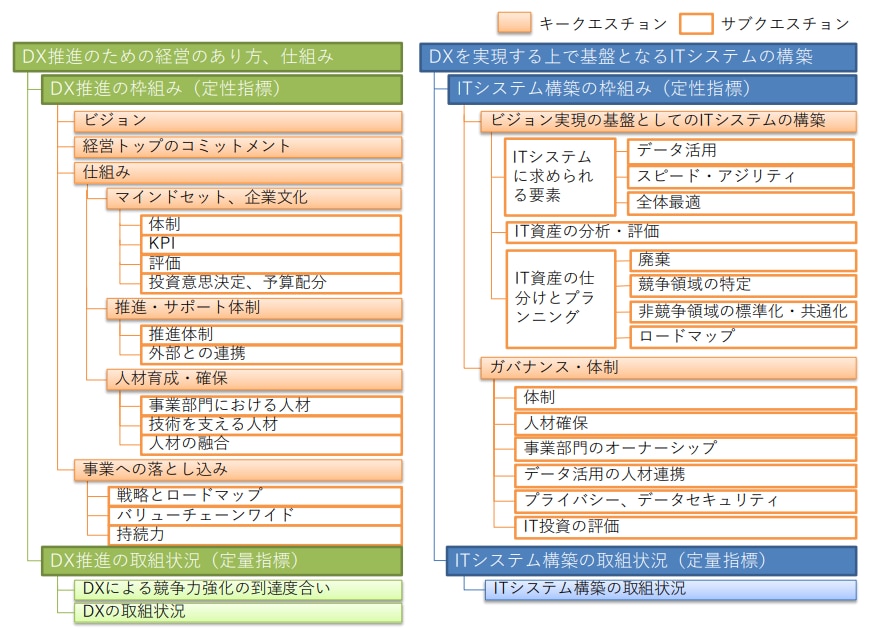Select the プライバシー、データセキュリティ box

coord(685,500)
